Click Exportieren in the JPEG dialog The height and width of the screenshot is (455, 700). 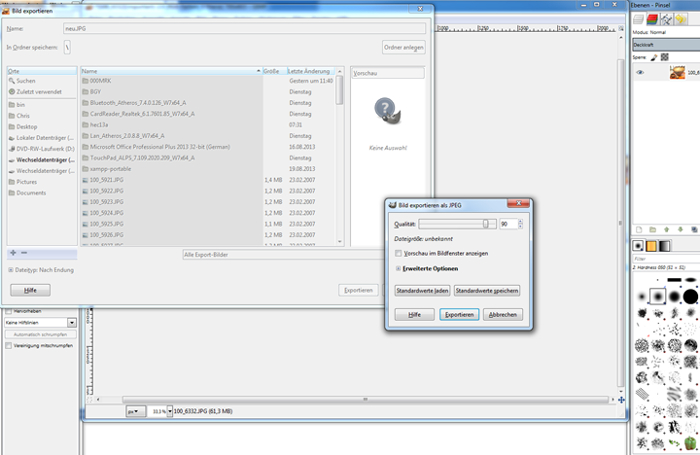pos(459,314)
